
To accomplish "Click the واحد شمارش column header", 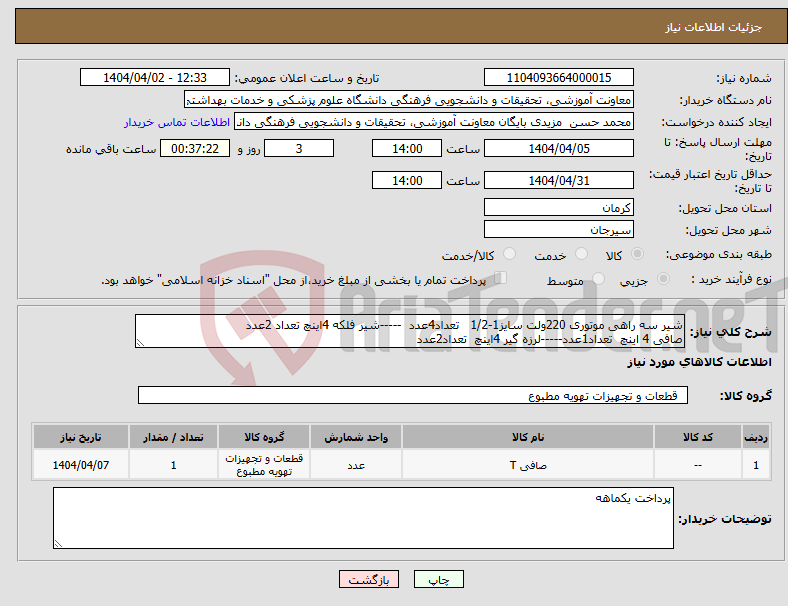I will pyautogui.click(x=356, y=437).
